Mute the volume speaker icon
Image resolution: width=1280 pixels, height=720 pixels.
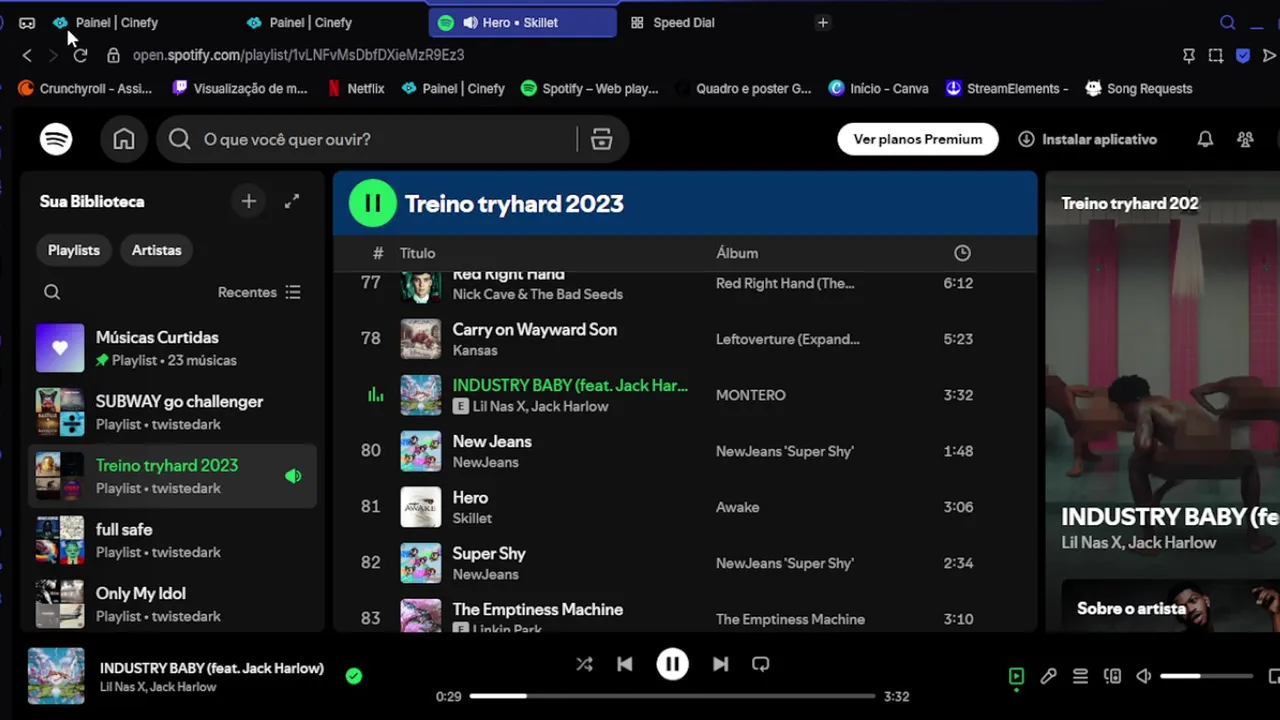click(x=1144, y=676)
